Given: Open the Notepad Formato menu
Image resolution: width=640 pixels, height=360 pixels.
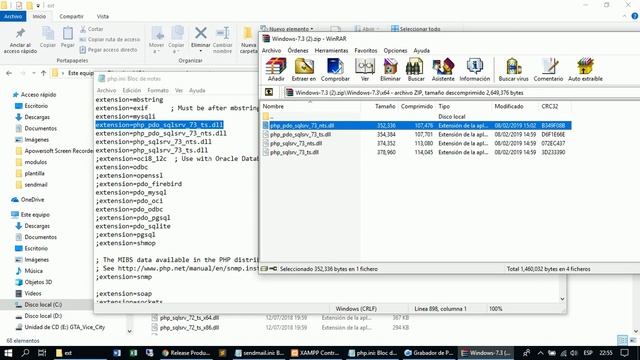Looking at the screenshot, I should coord(158,90).
